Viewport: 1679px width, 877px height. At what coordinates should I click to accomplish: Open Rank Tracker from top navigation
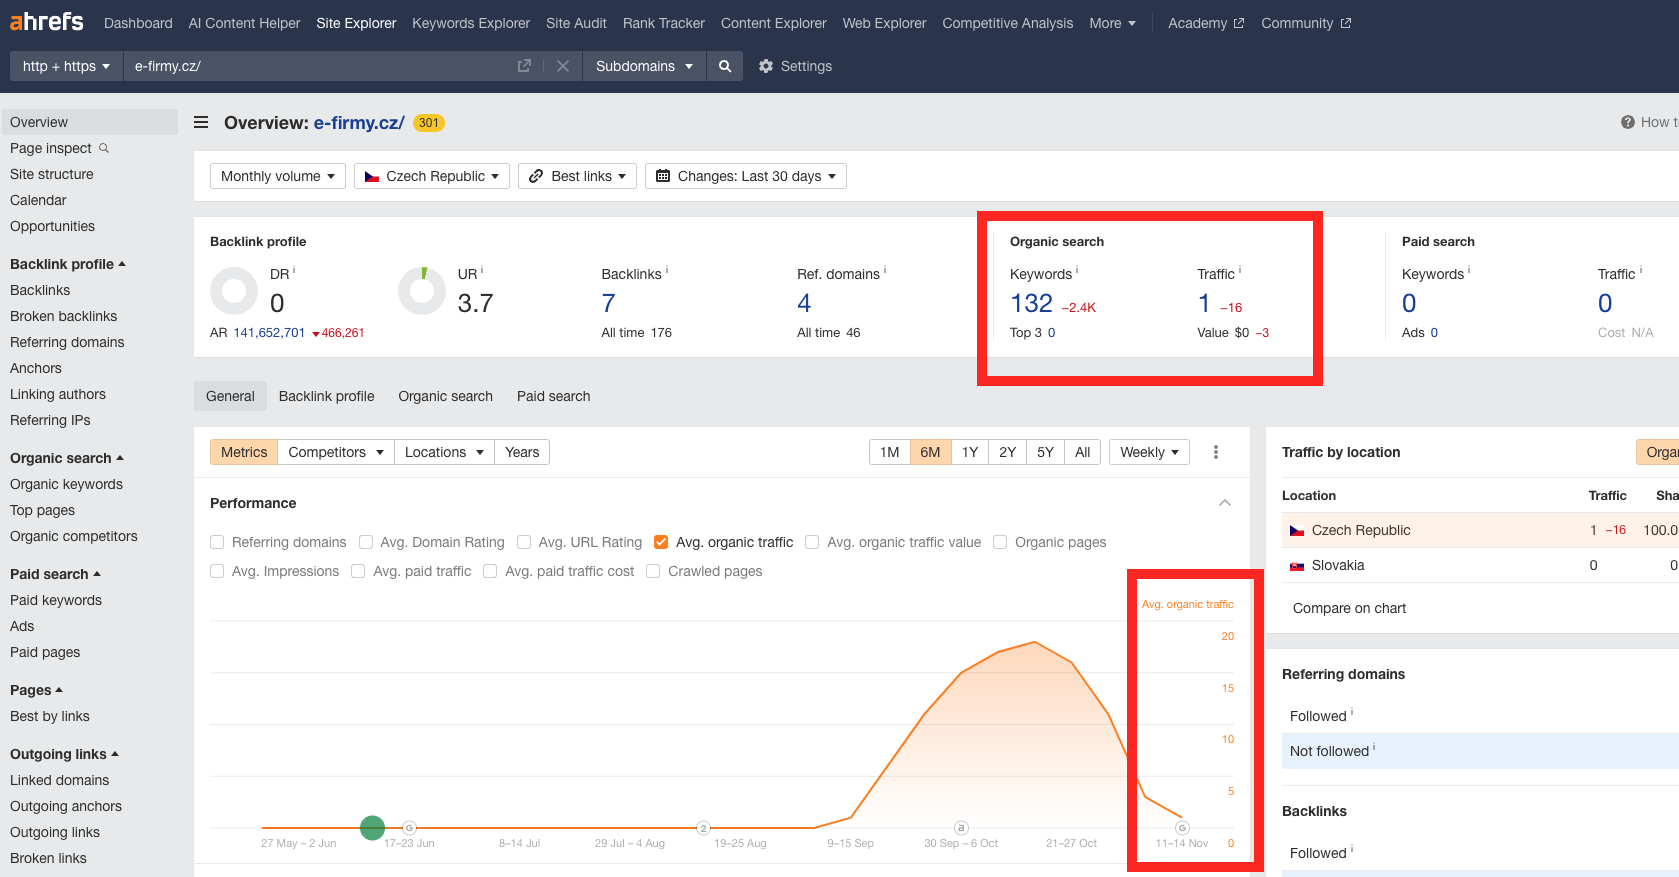click(x=664, y=23)
